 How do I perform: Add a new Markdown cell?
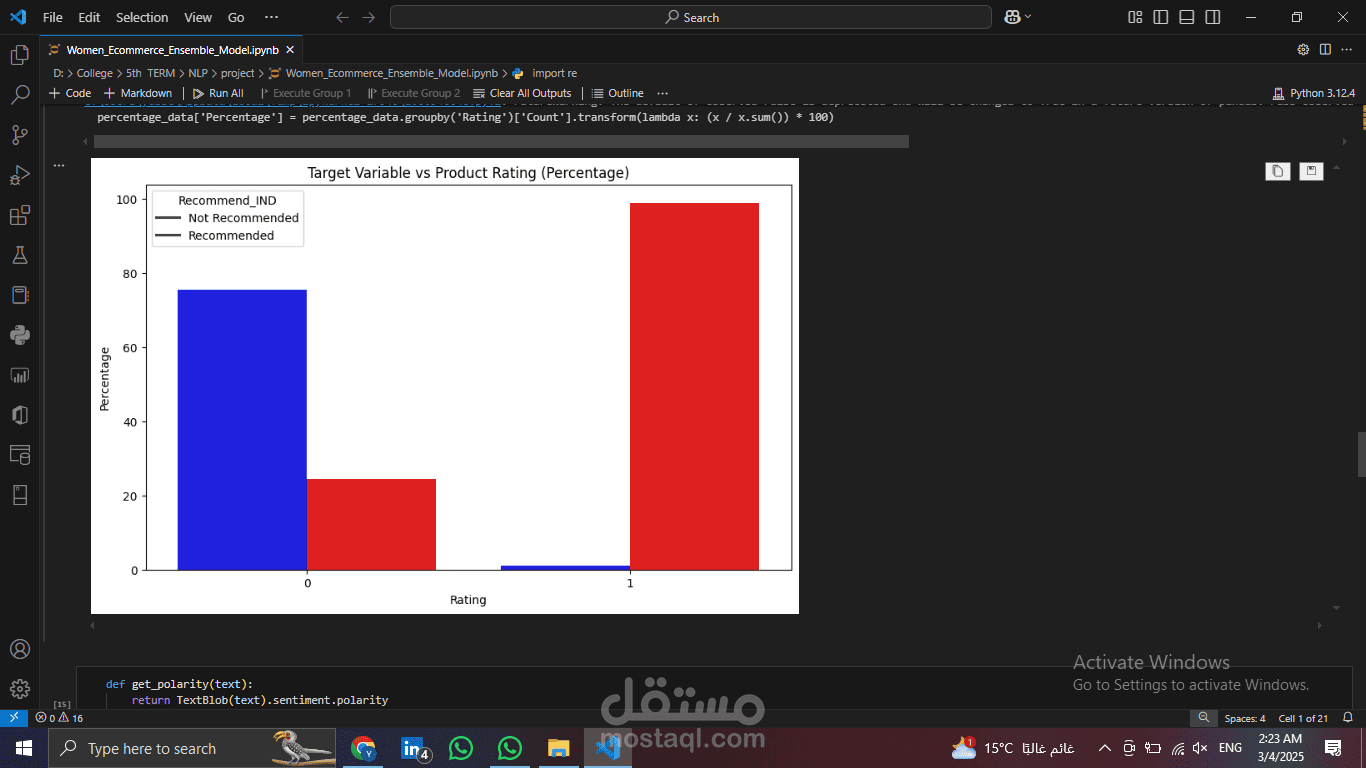click(x=138, y=93)
